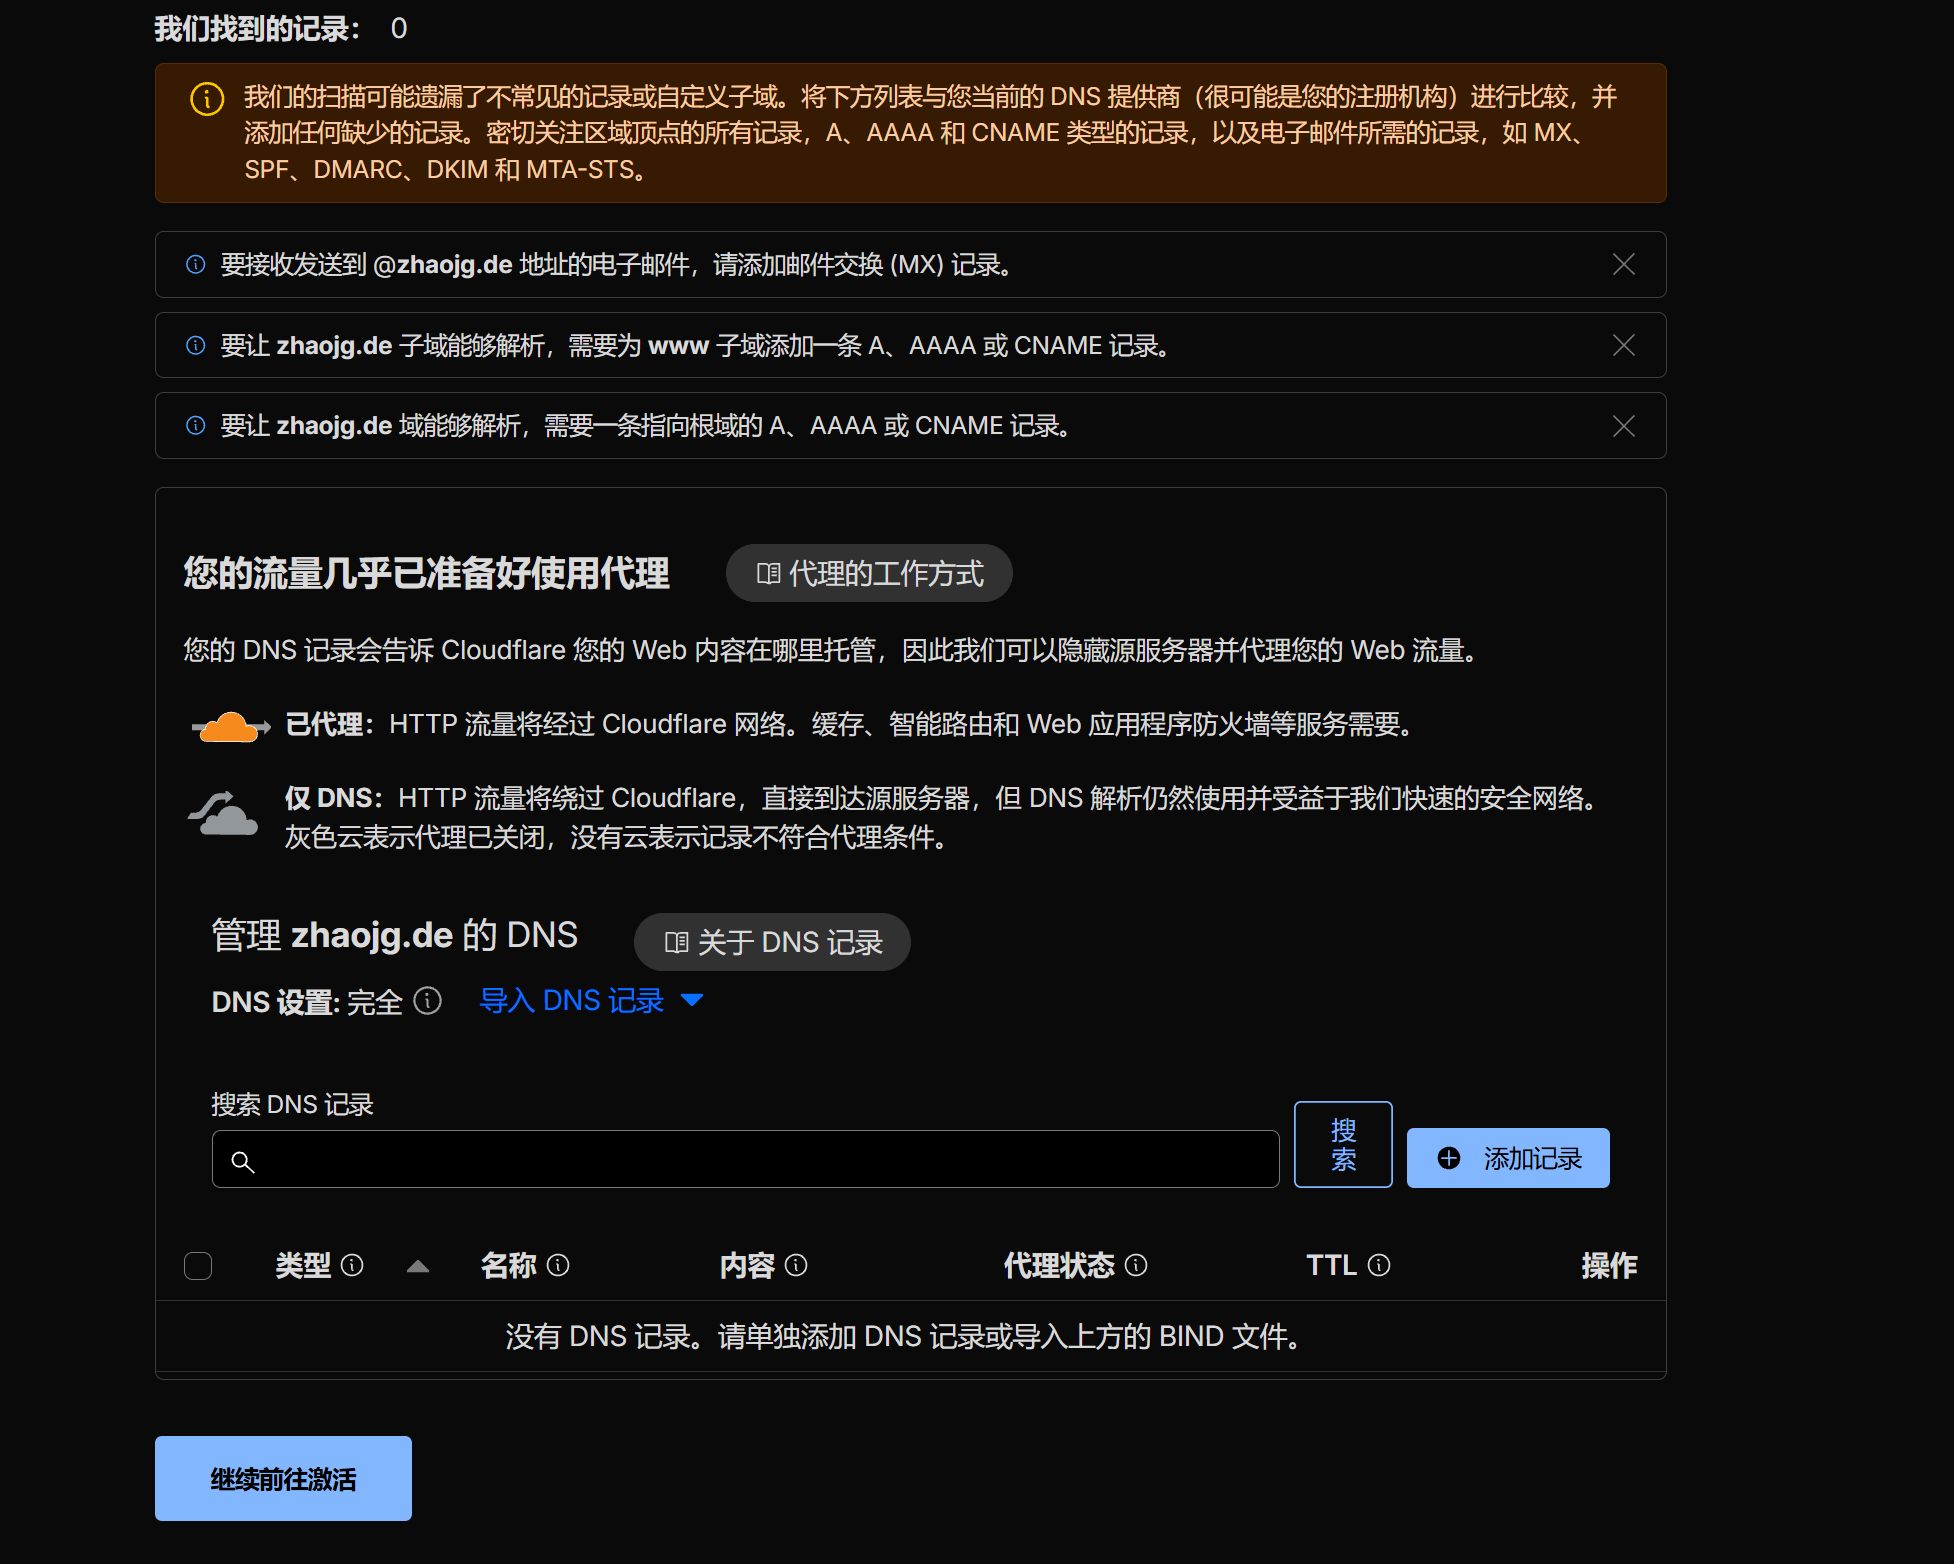The image size is (1954, 1564).
Task: Click the 代理状态 column header text
Action: tap(1059, 1266)
